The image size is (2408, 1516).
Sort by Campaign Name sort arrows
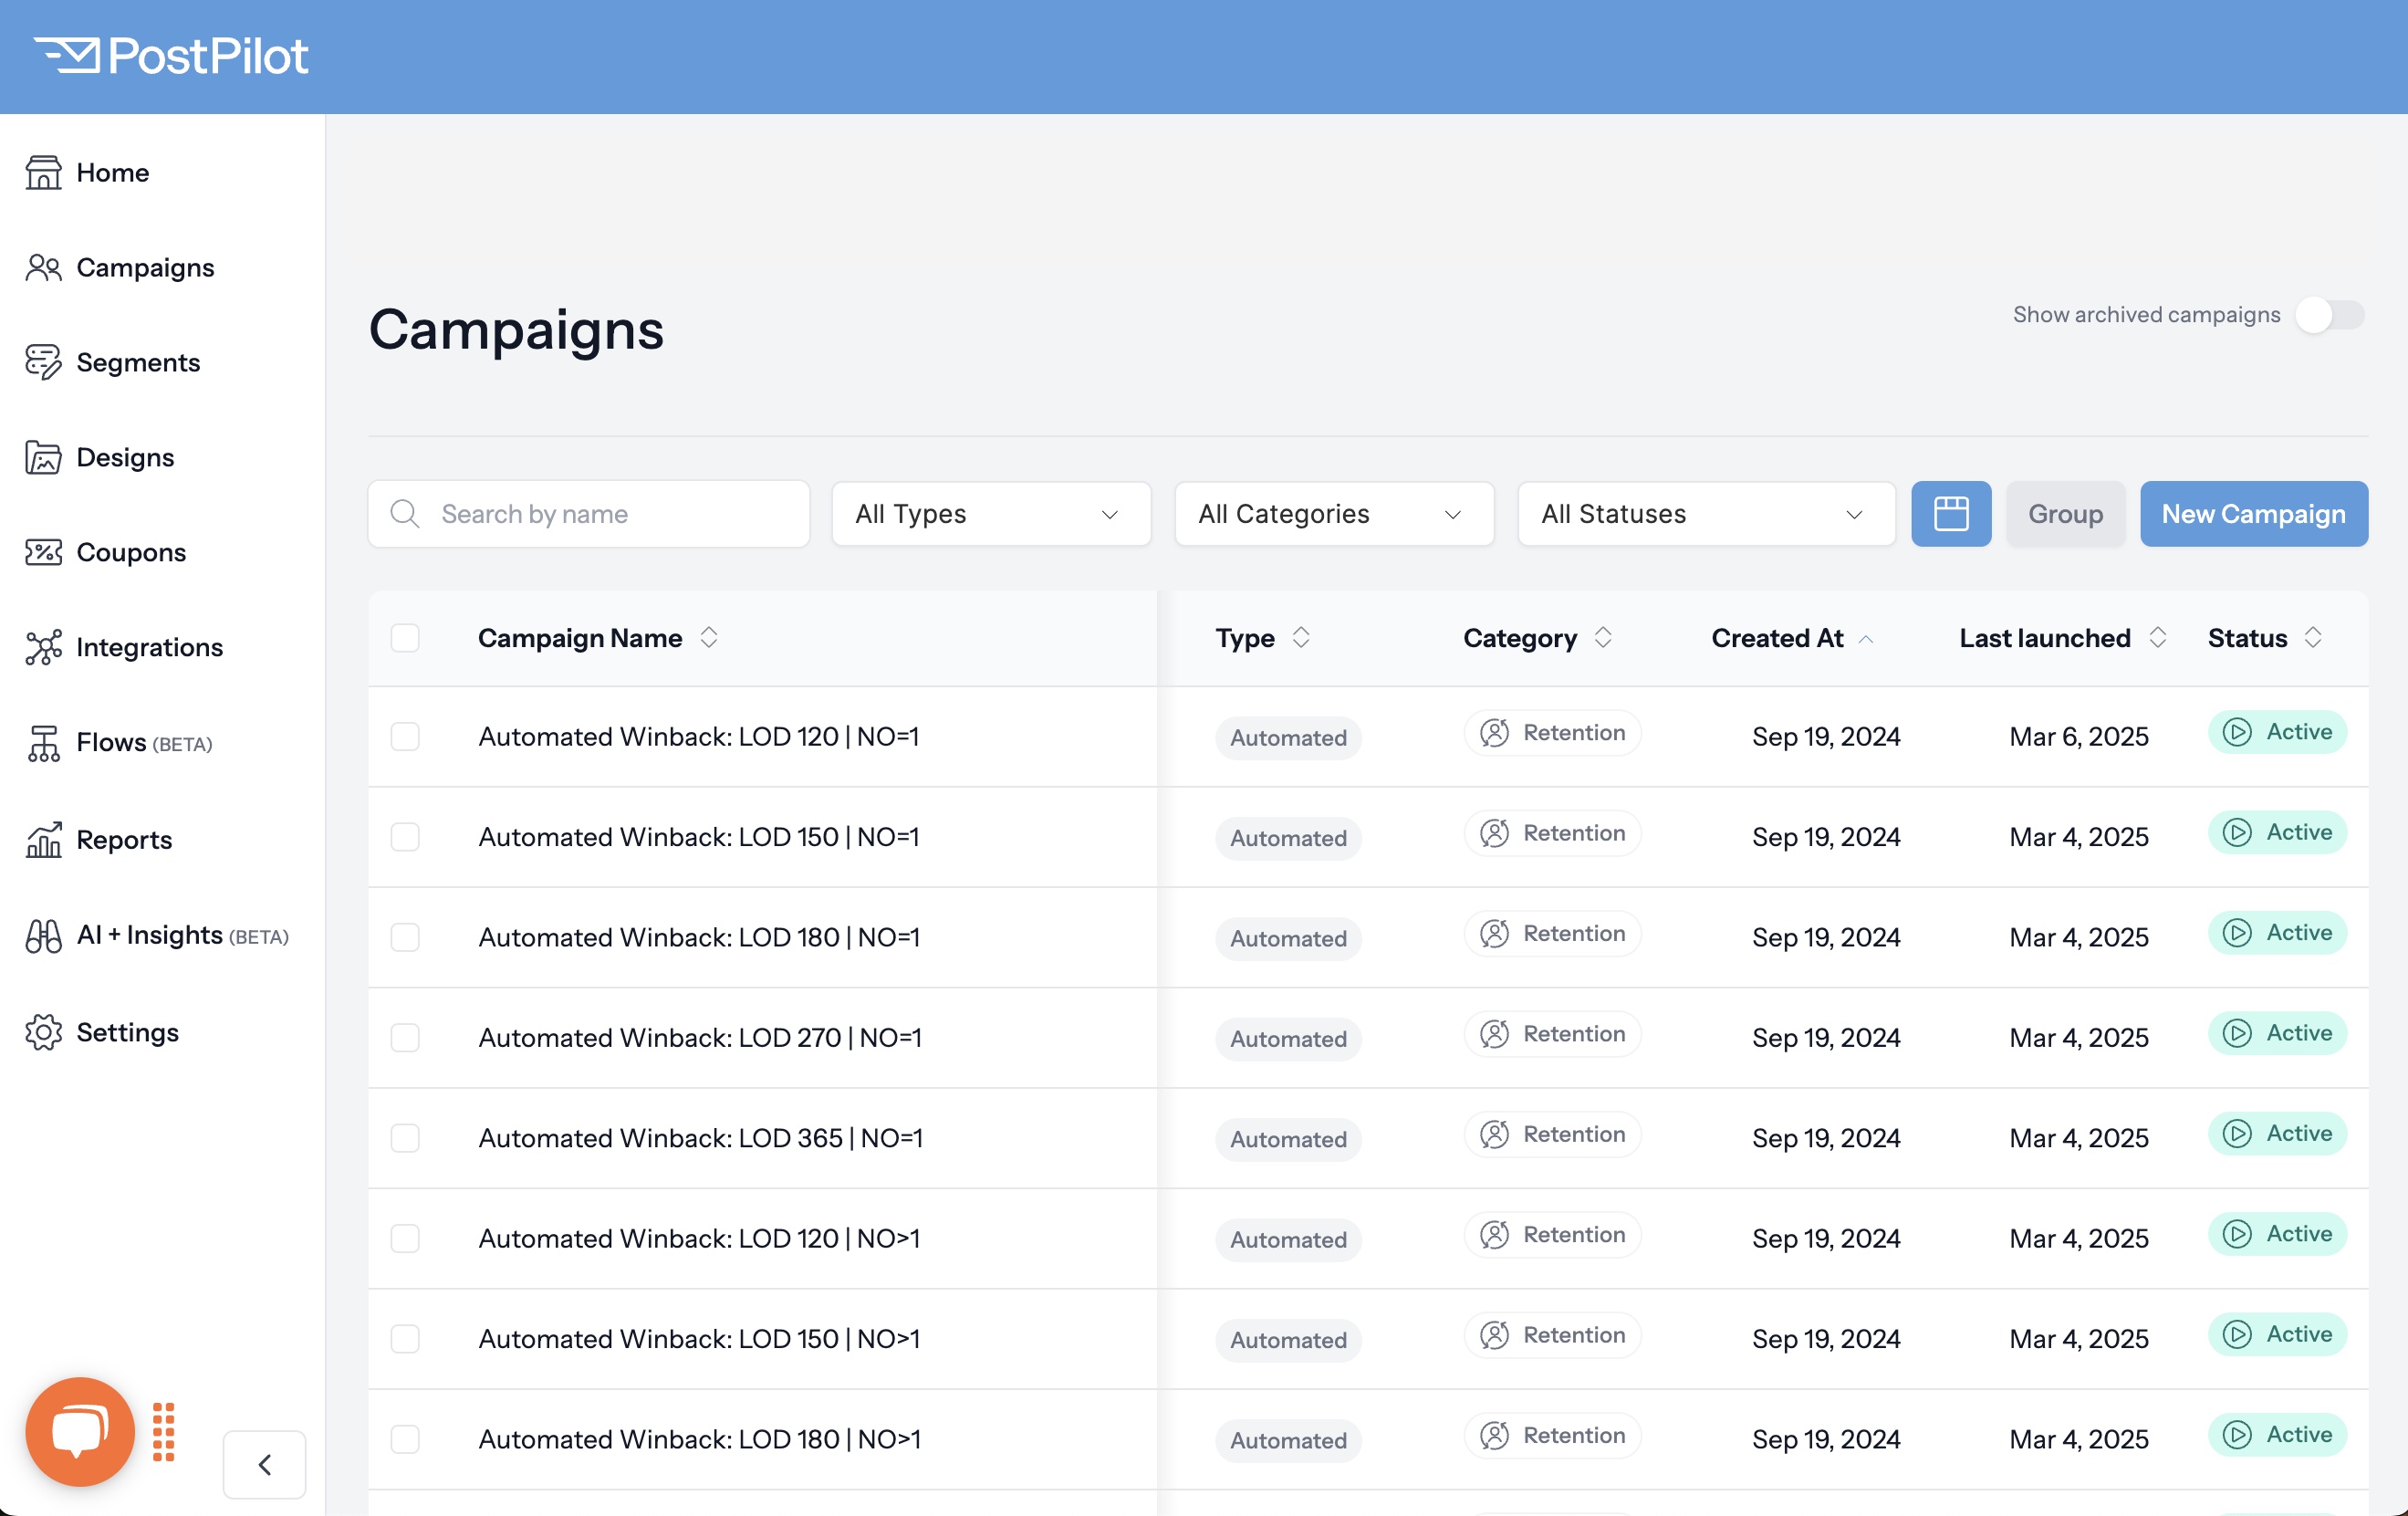709,638
